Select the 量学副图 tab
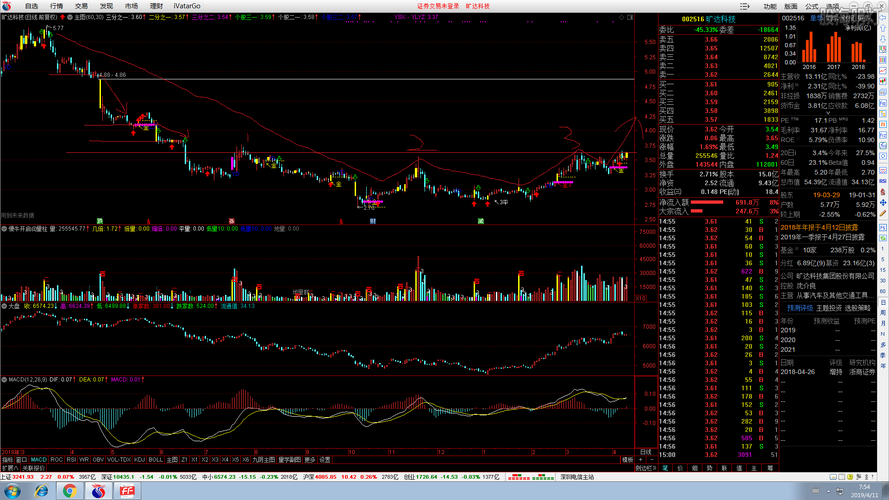Screen dimensions: 889x500 [290, 459]
